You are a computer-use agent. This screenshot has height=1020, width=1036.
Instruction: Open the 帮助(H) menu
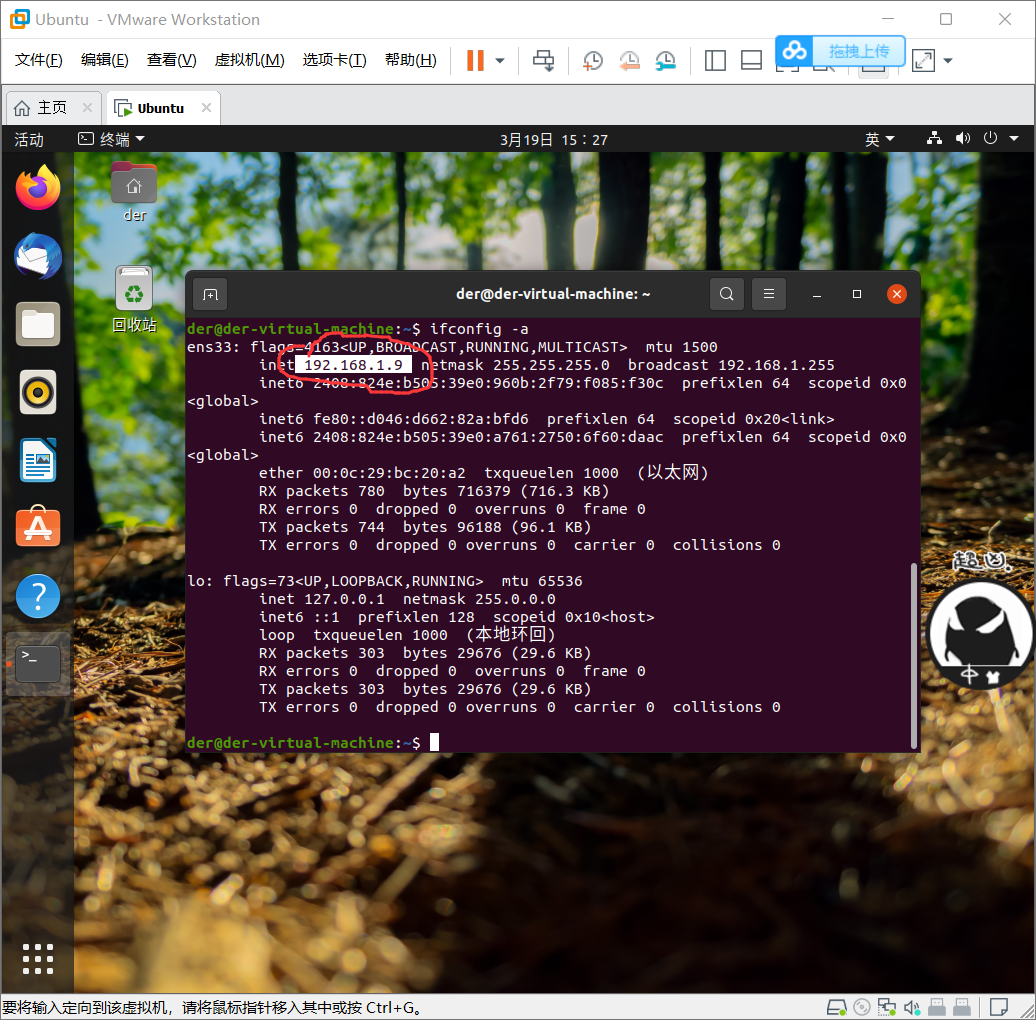click(x=410, y=60)
